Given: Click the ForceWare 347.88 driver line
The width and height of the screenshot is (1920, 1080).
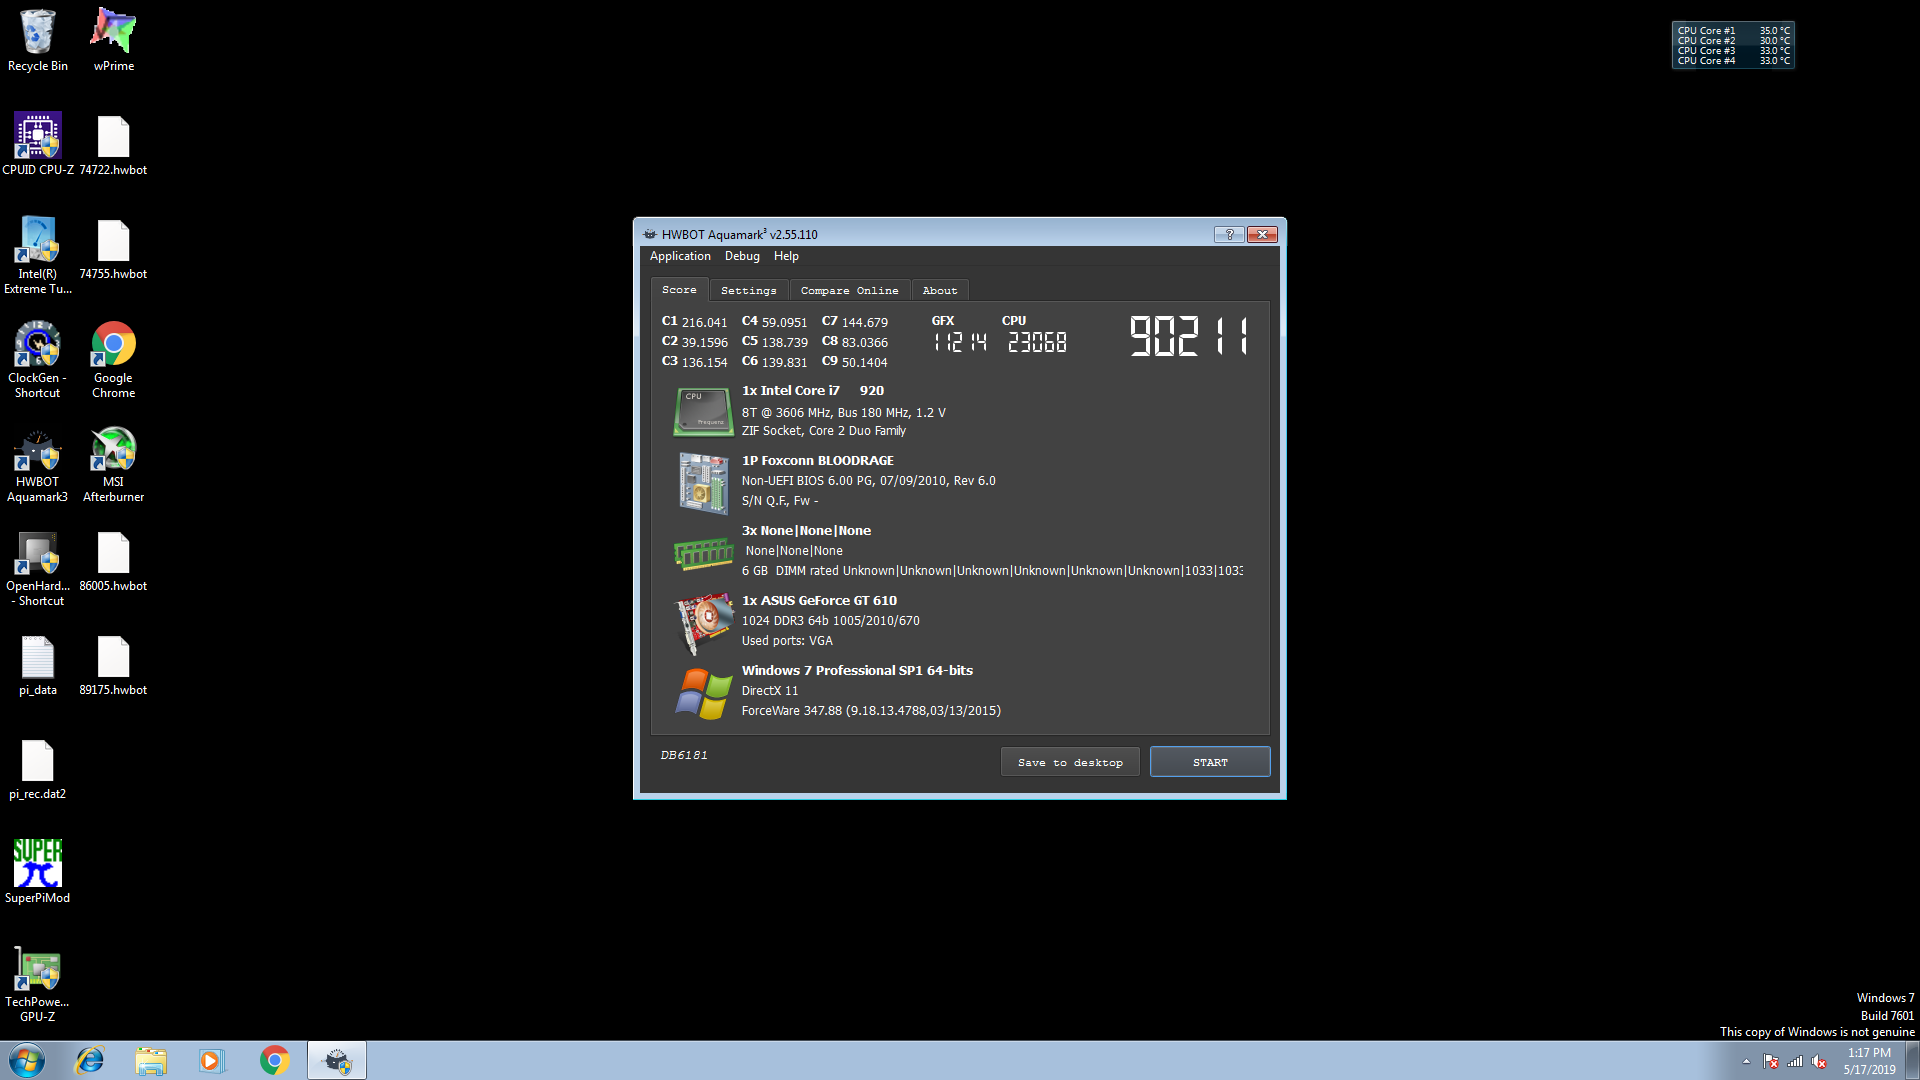Looking at the screenshot, I should (871, 710).
